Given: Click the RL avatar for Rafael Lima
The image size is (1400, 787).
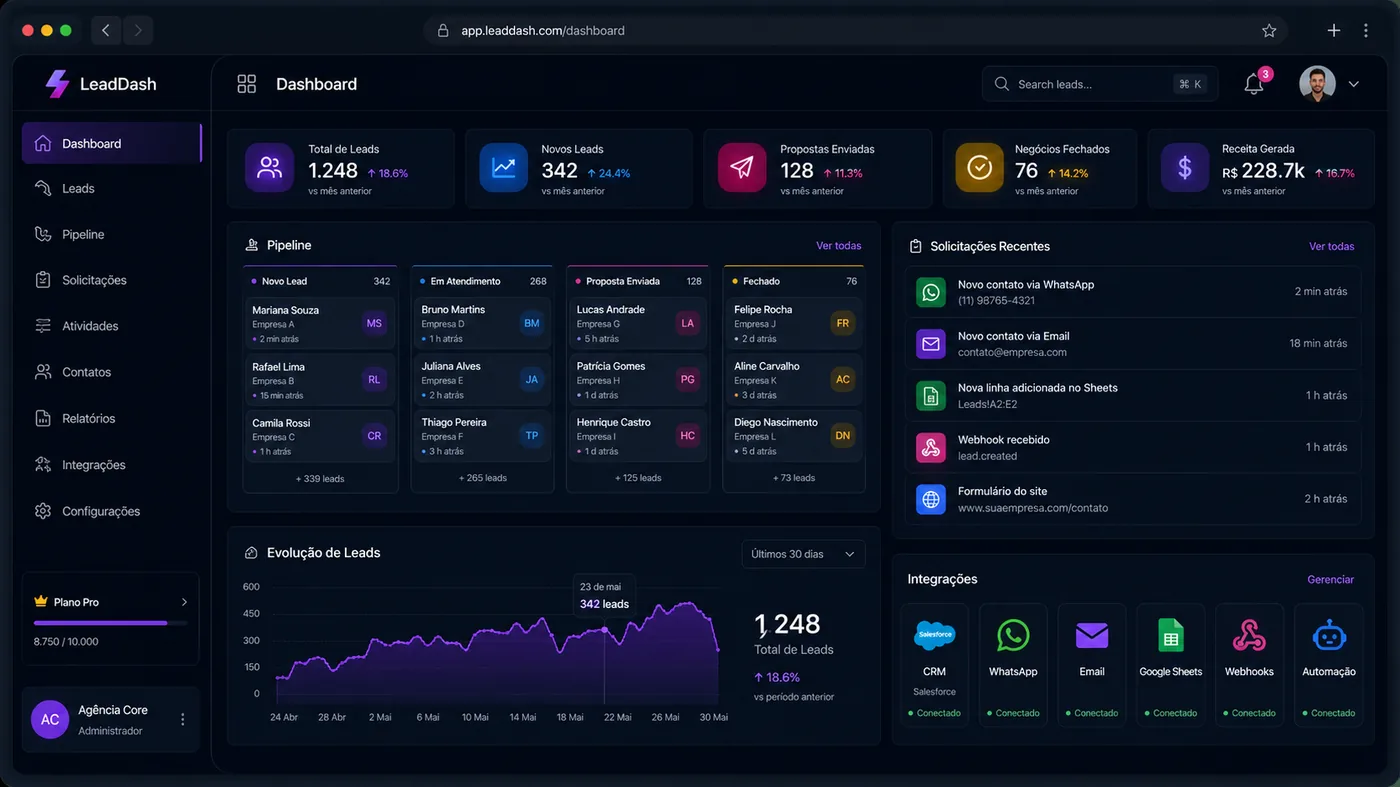Looking at the screenshot, I should click(374, 380).
